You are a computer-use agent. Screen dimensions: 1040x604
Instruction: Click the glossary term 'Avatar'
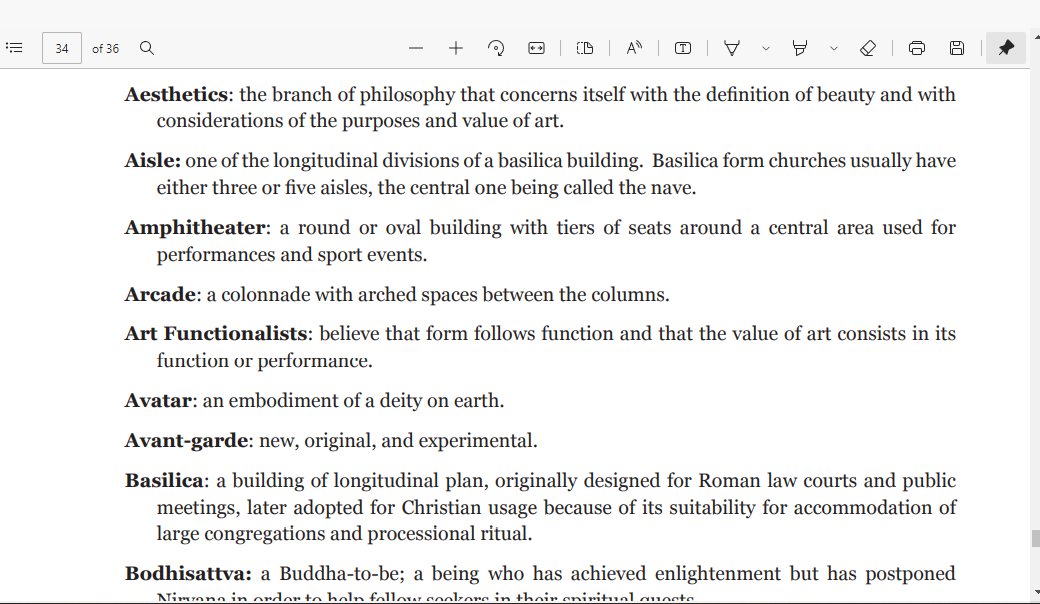pos(159,401)
